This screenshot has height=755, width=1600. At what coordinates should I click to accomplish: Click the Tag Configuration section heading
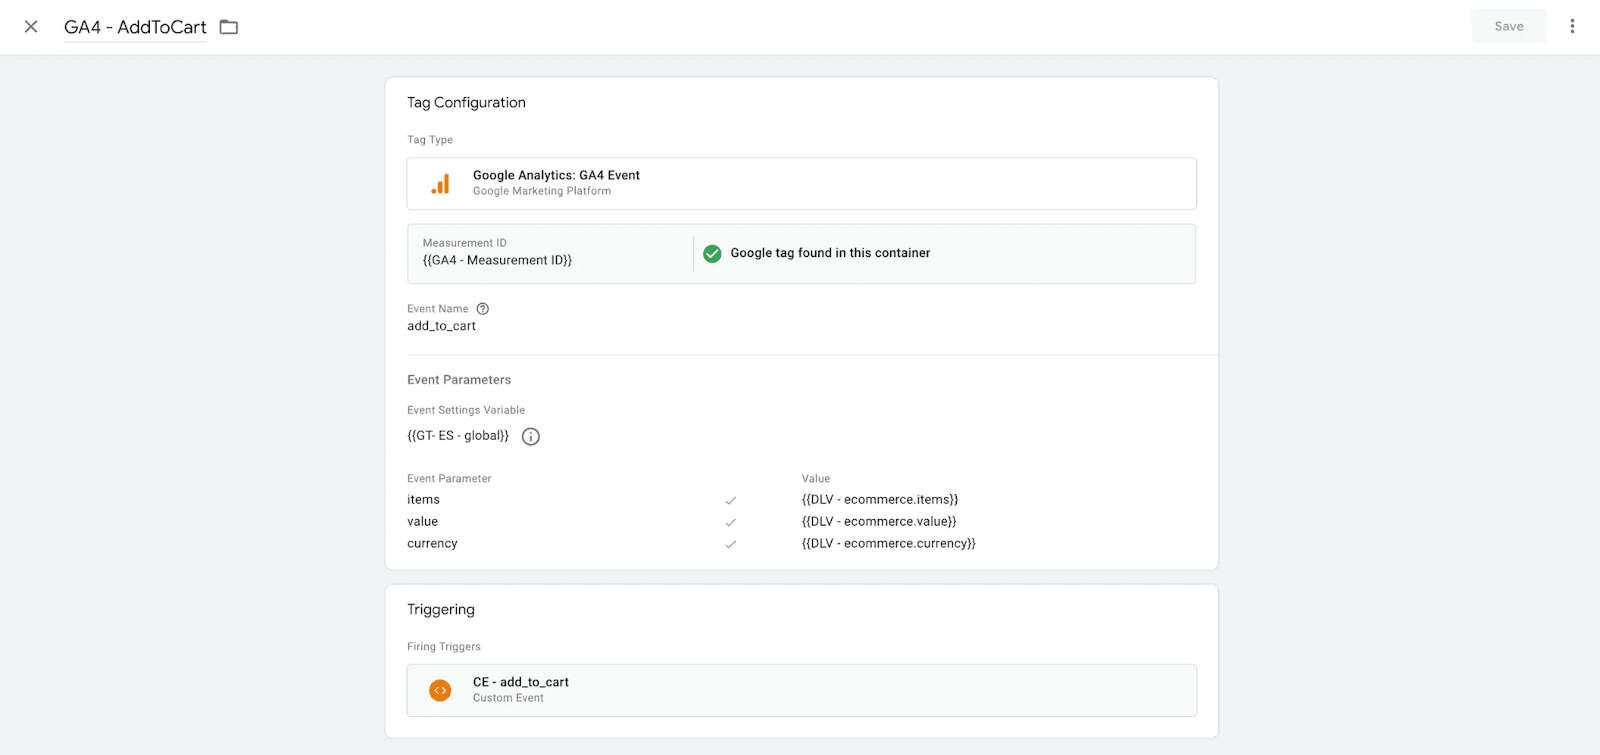466,103
